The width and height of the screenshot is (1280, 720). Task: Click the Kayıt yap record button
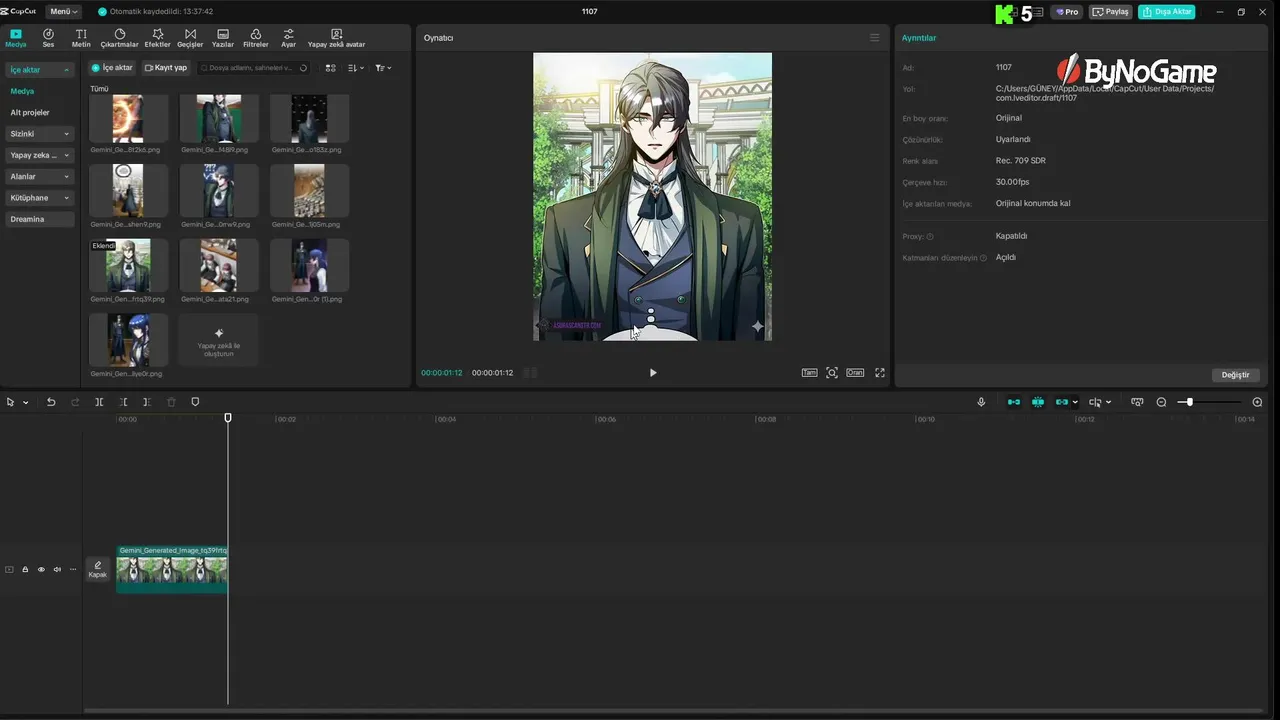click(x=166, y=68)
